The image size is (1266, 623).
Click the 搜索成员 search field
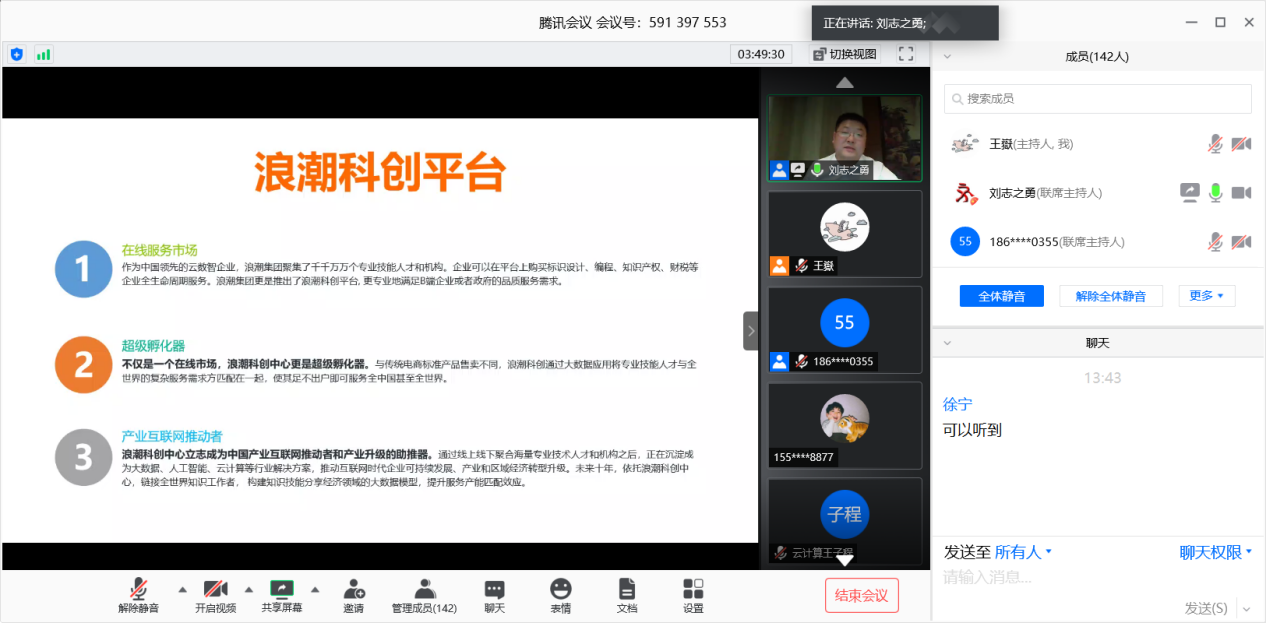[x=1097, y=99]
